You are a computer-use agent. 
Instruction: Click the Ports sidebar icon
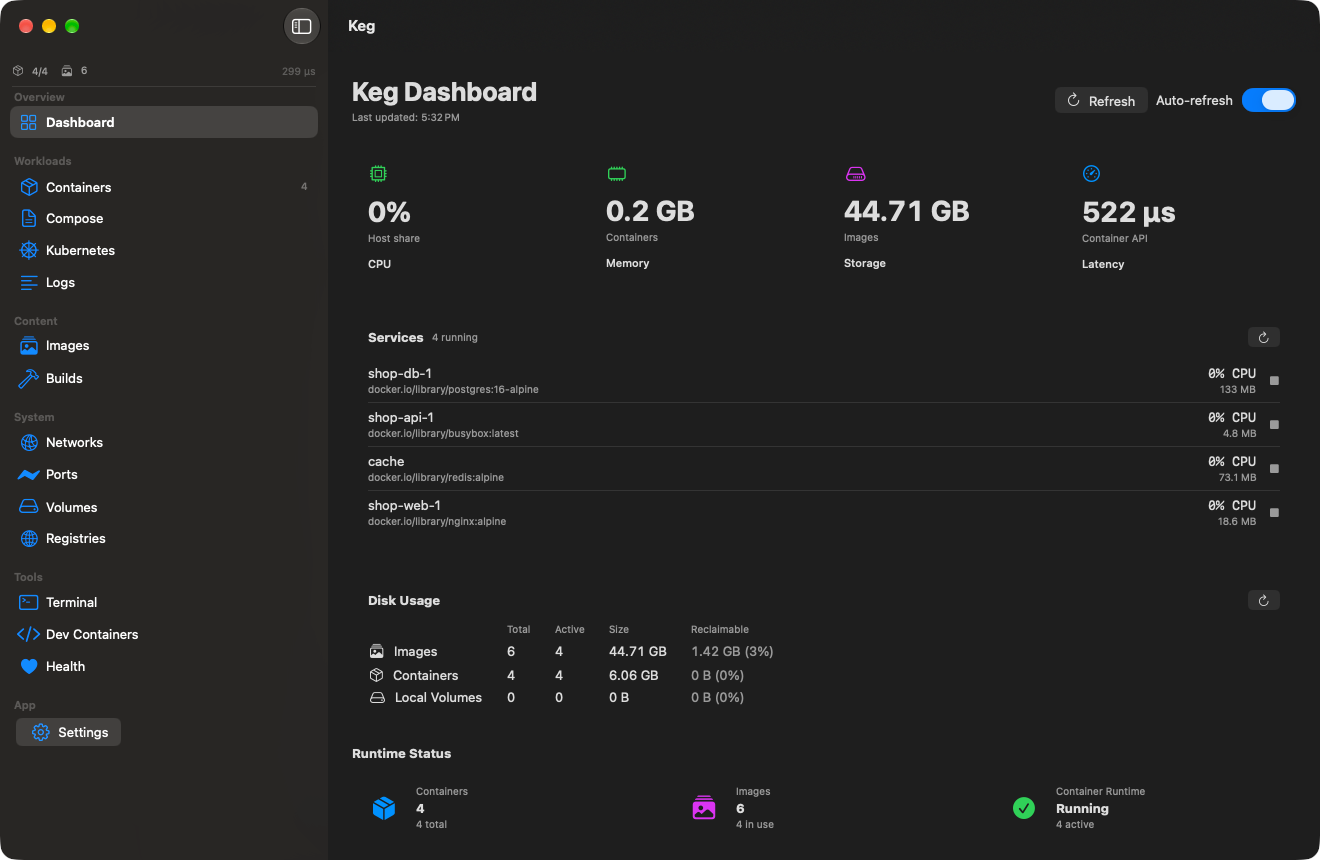29,474
